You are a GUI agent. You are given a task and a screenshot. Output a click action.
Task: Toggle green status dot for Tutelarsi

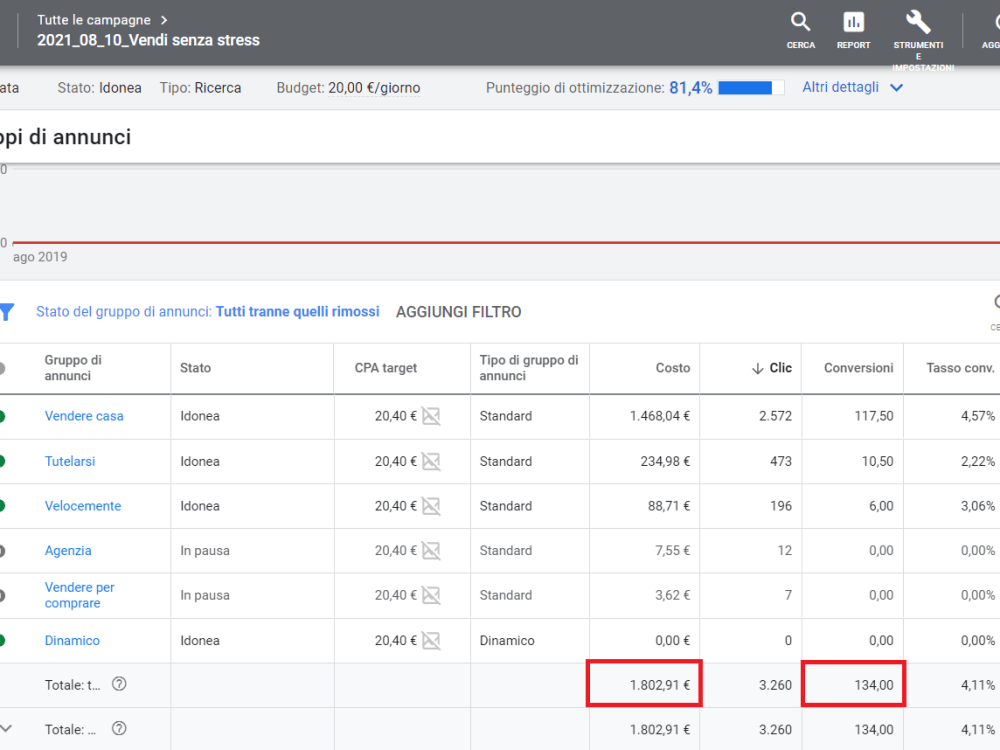point(2,461)
